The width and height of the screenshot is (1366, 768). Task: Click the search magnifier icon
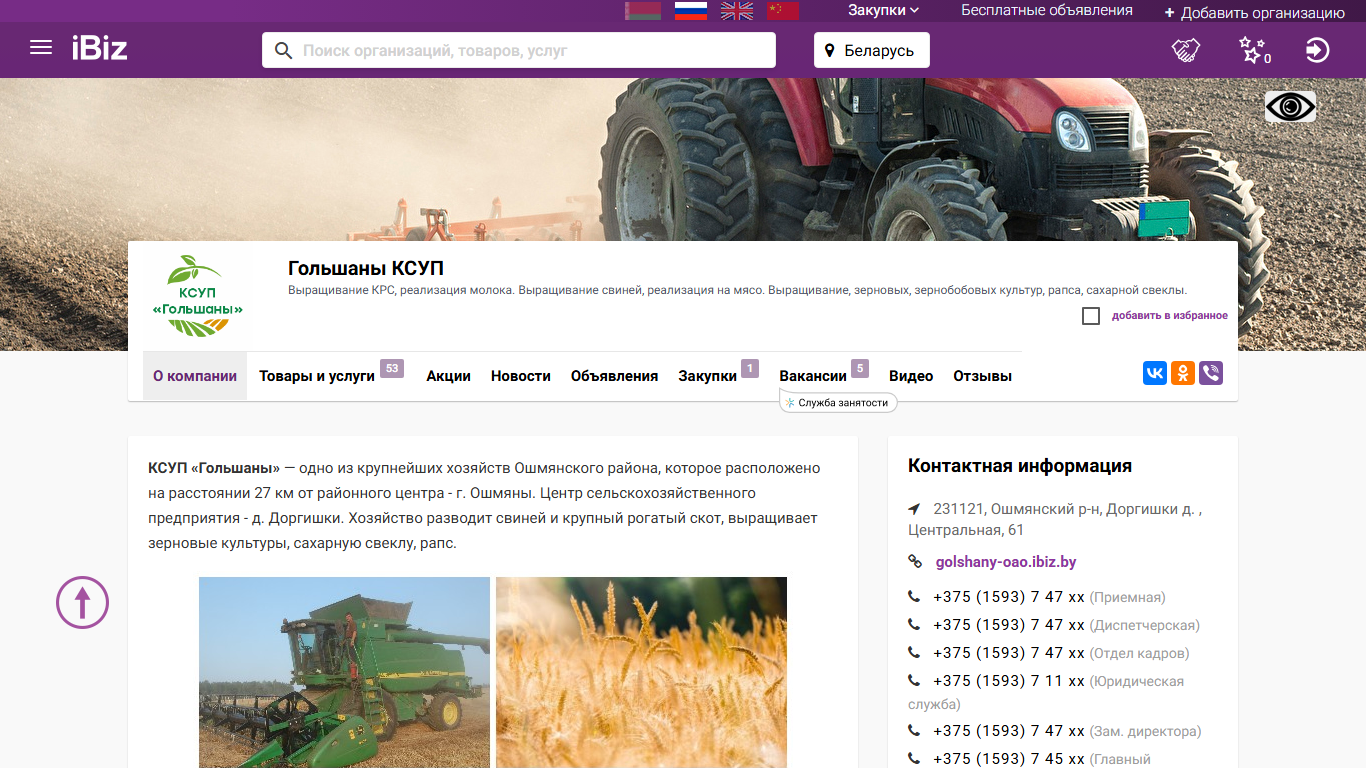(283, 50)
